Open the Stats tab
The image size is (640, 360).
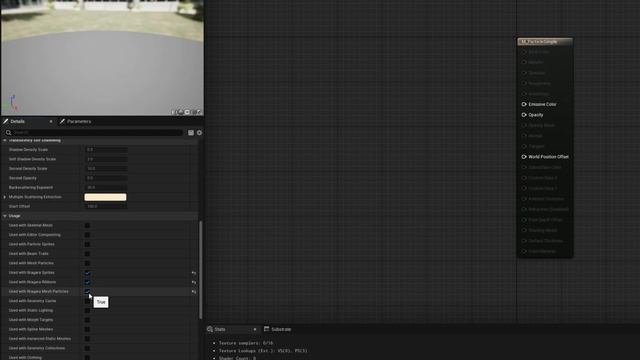click(220, 329)
